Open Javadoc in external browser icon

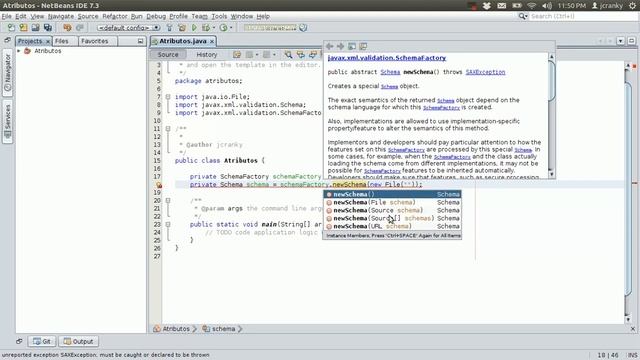pyautogui.click(x=352, y=46)
